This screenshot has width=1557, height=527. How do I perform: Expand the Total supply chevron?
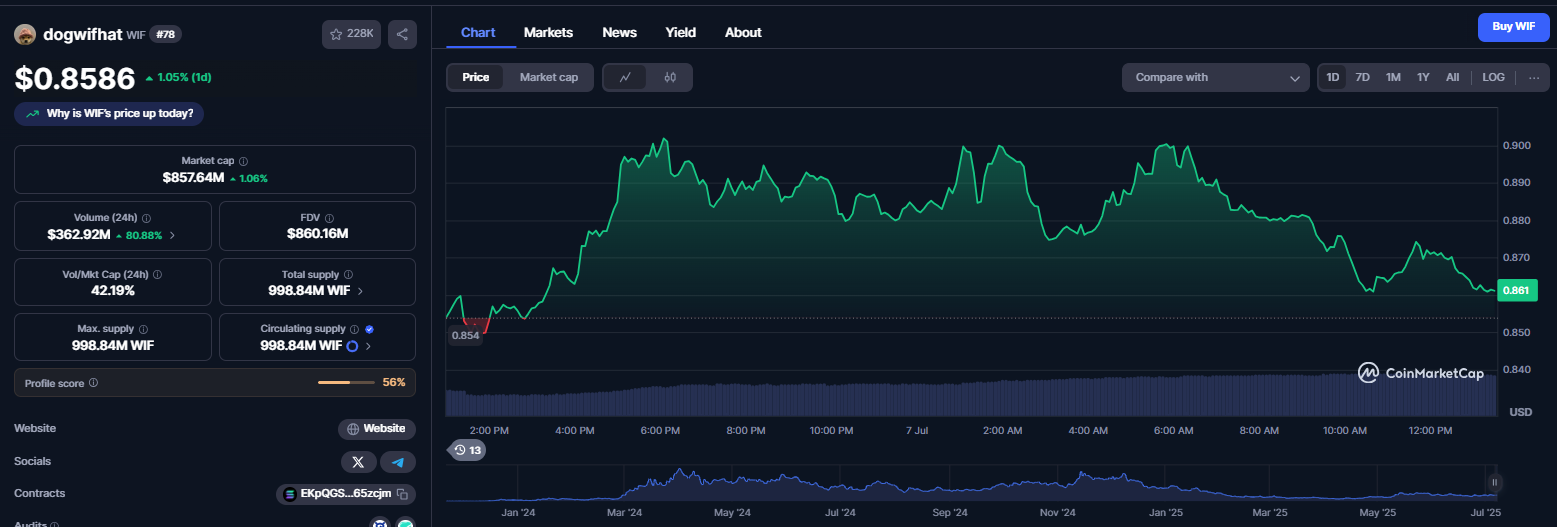coord(360,291)
